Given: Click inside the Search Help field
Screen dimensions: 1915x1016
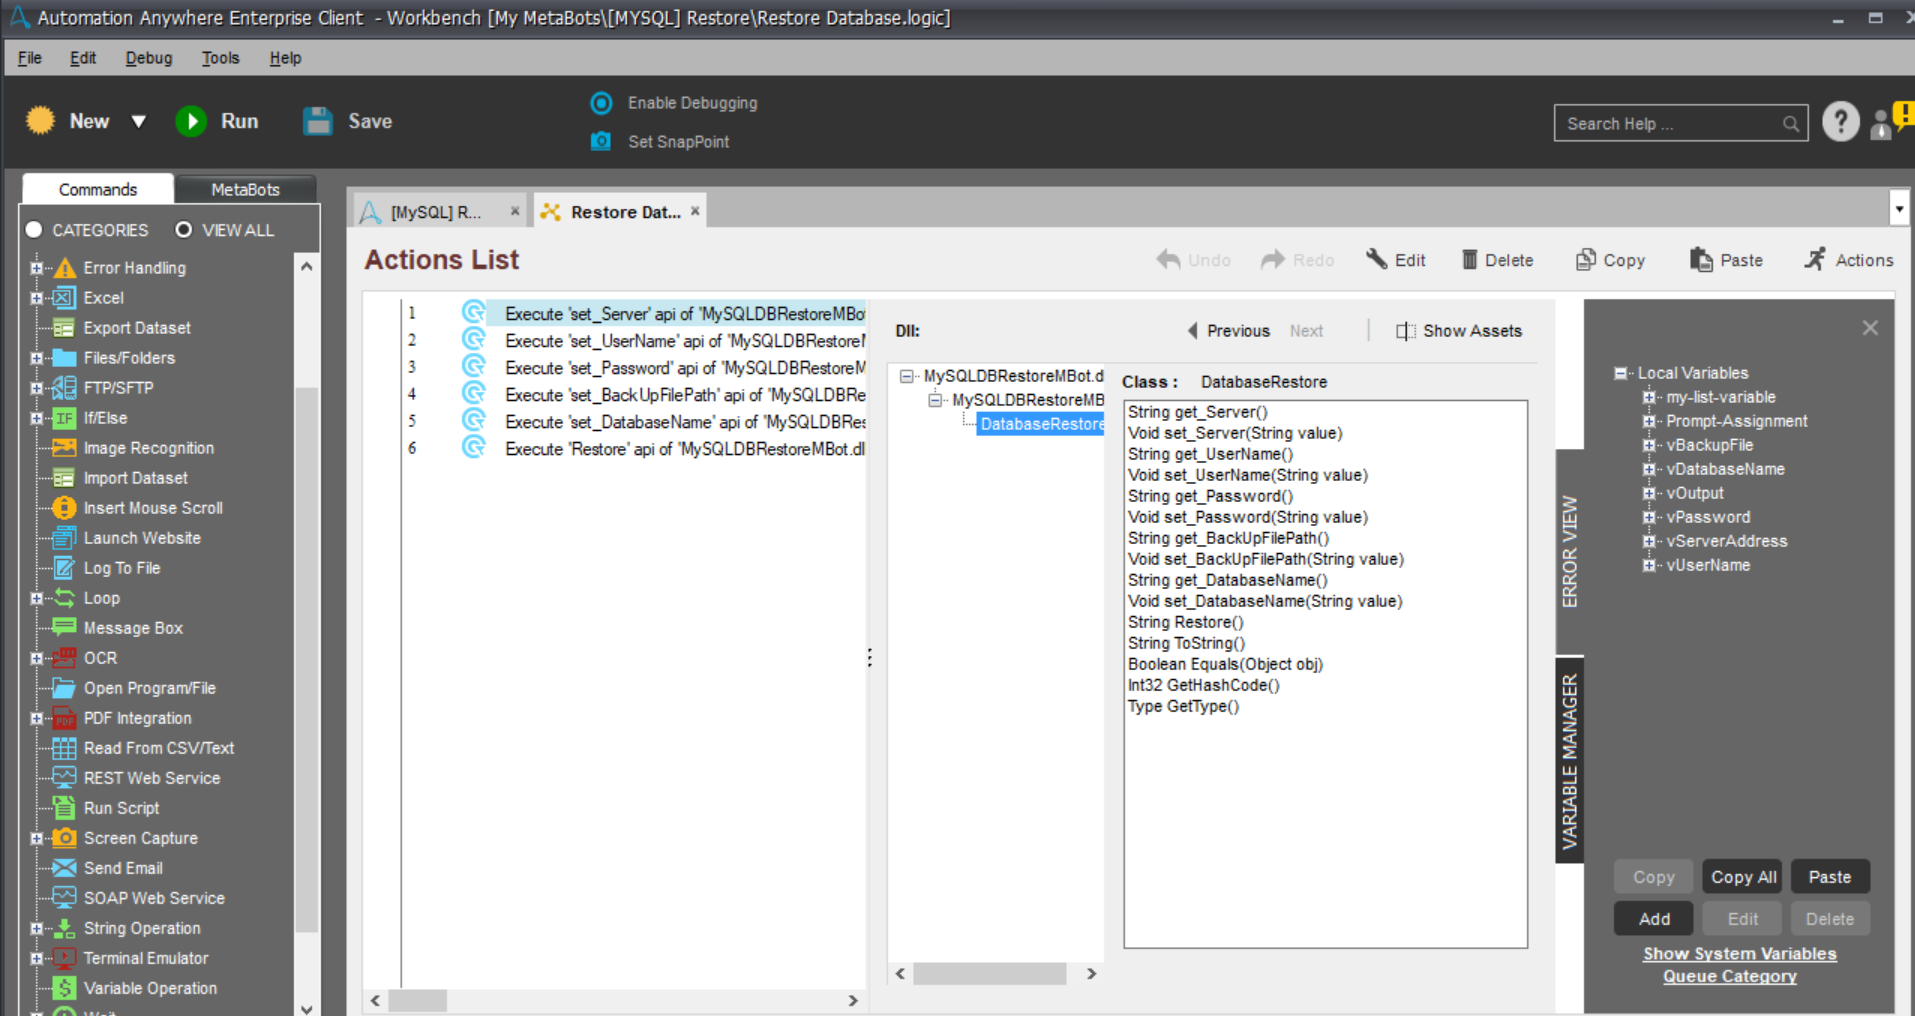Looking at the screenshot, I should [x=1670, y=124].
